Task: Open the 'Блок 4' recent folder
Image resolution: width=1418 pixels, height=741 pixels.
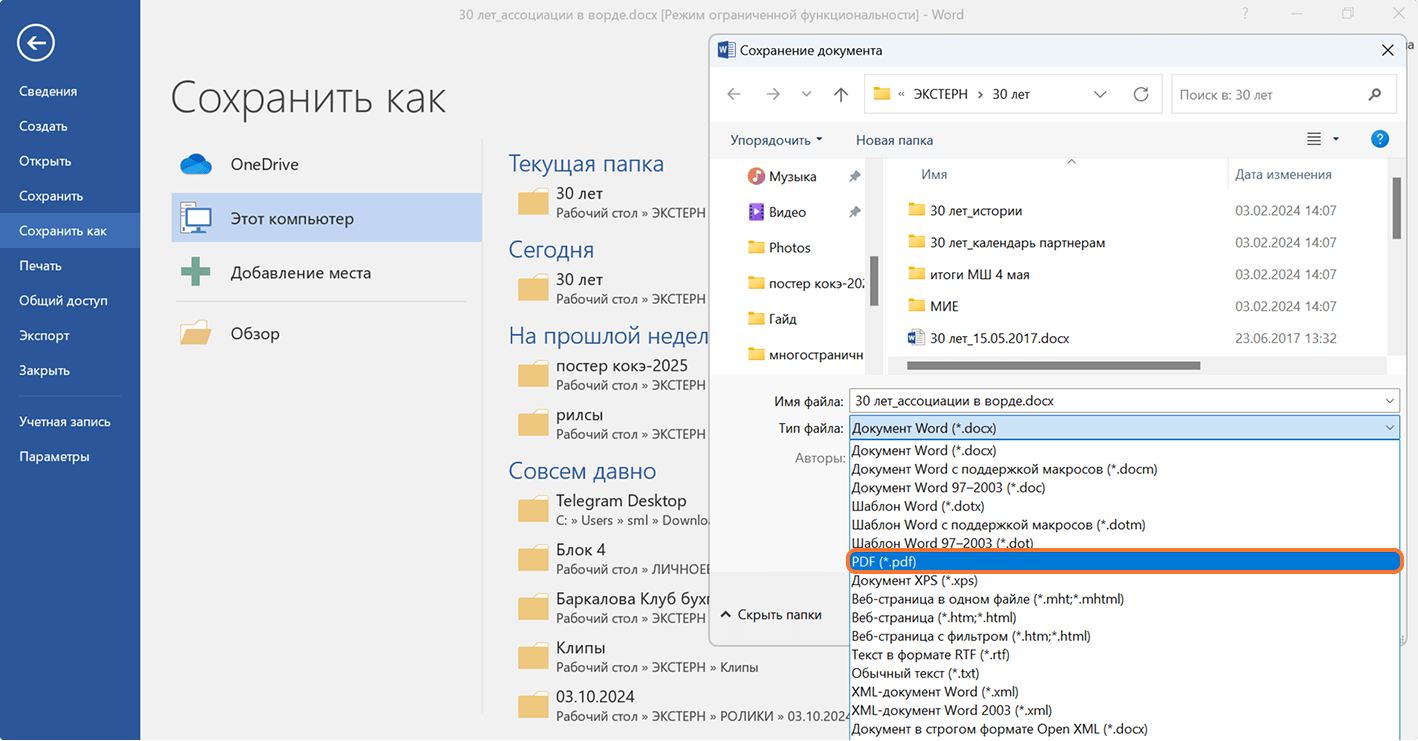Action: click(x=612, y=558)
